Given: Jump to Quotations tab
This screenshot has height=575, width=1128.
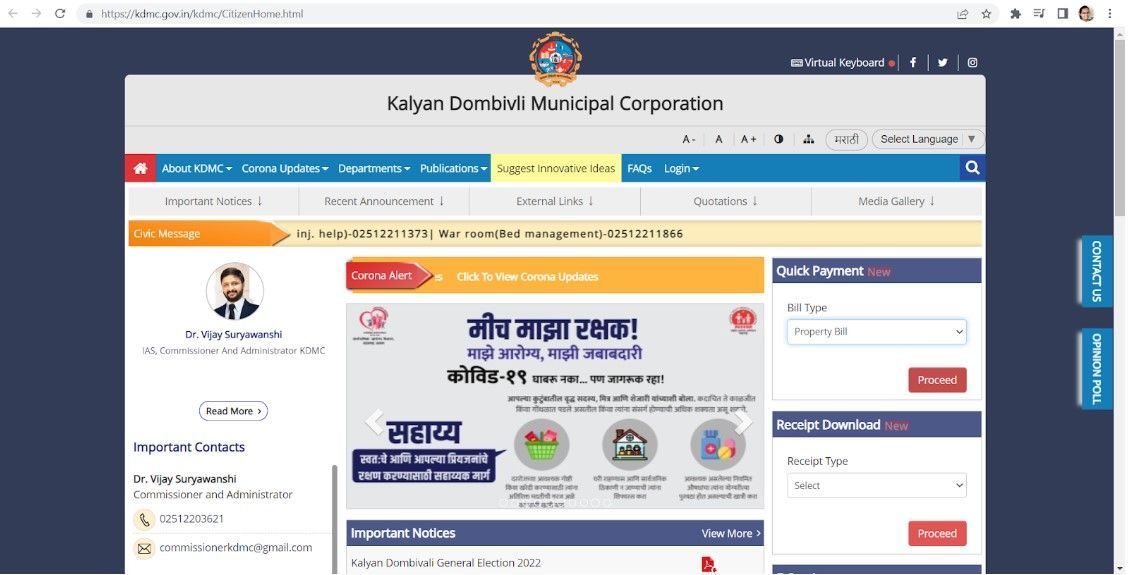Looking at the screenshot, I should click(x=726, y=202).
